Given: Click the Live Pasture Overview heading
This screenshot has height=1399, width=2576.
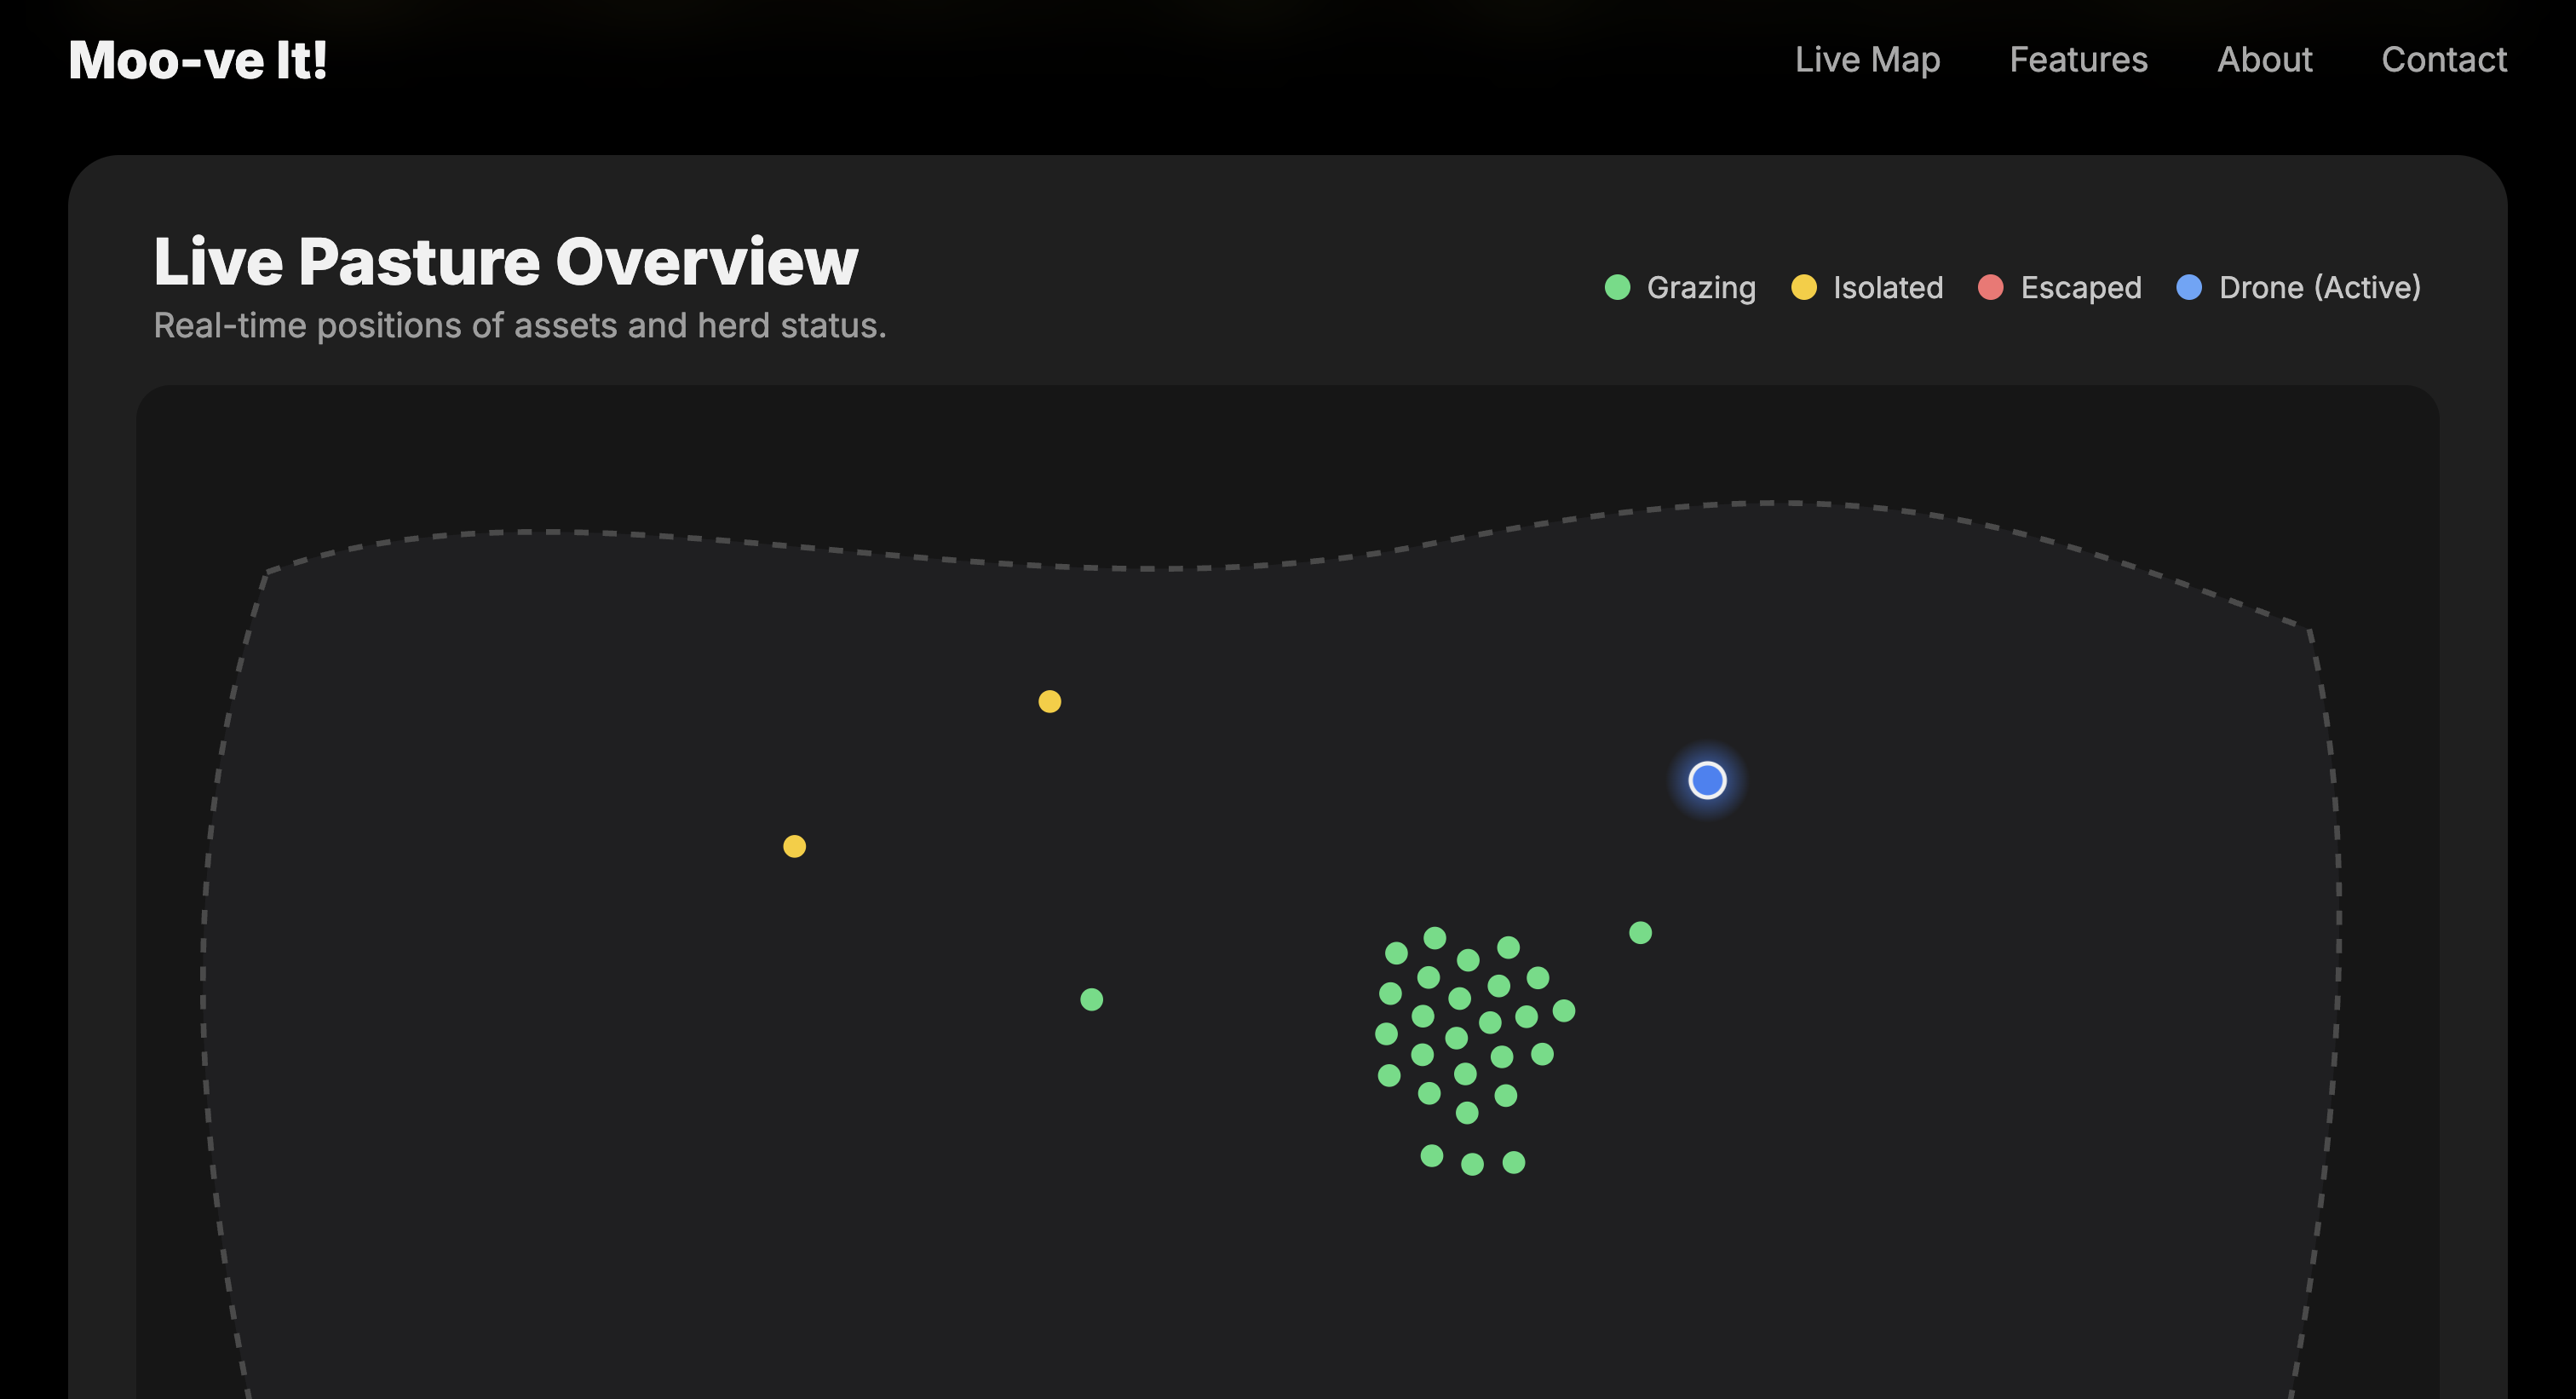Looking at the screenshot, I should pos(506,262).
